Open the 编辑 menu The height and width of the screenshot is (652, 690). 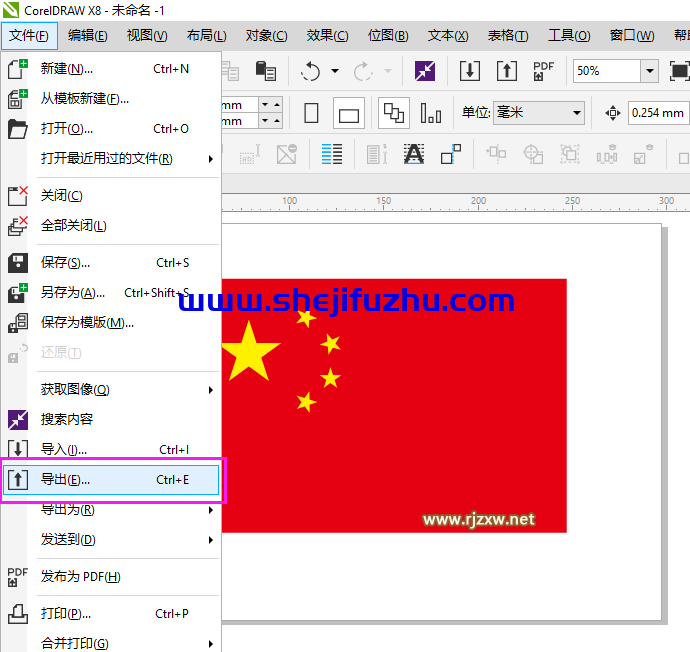pos(88,36)
